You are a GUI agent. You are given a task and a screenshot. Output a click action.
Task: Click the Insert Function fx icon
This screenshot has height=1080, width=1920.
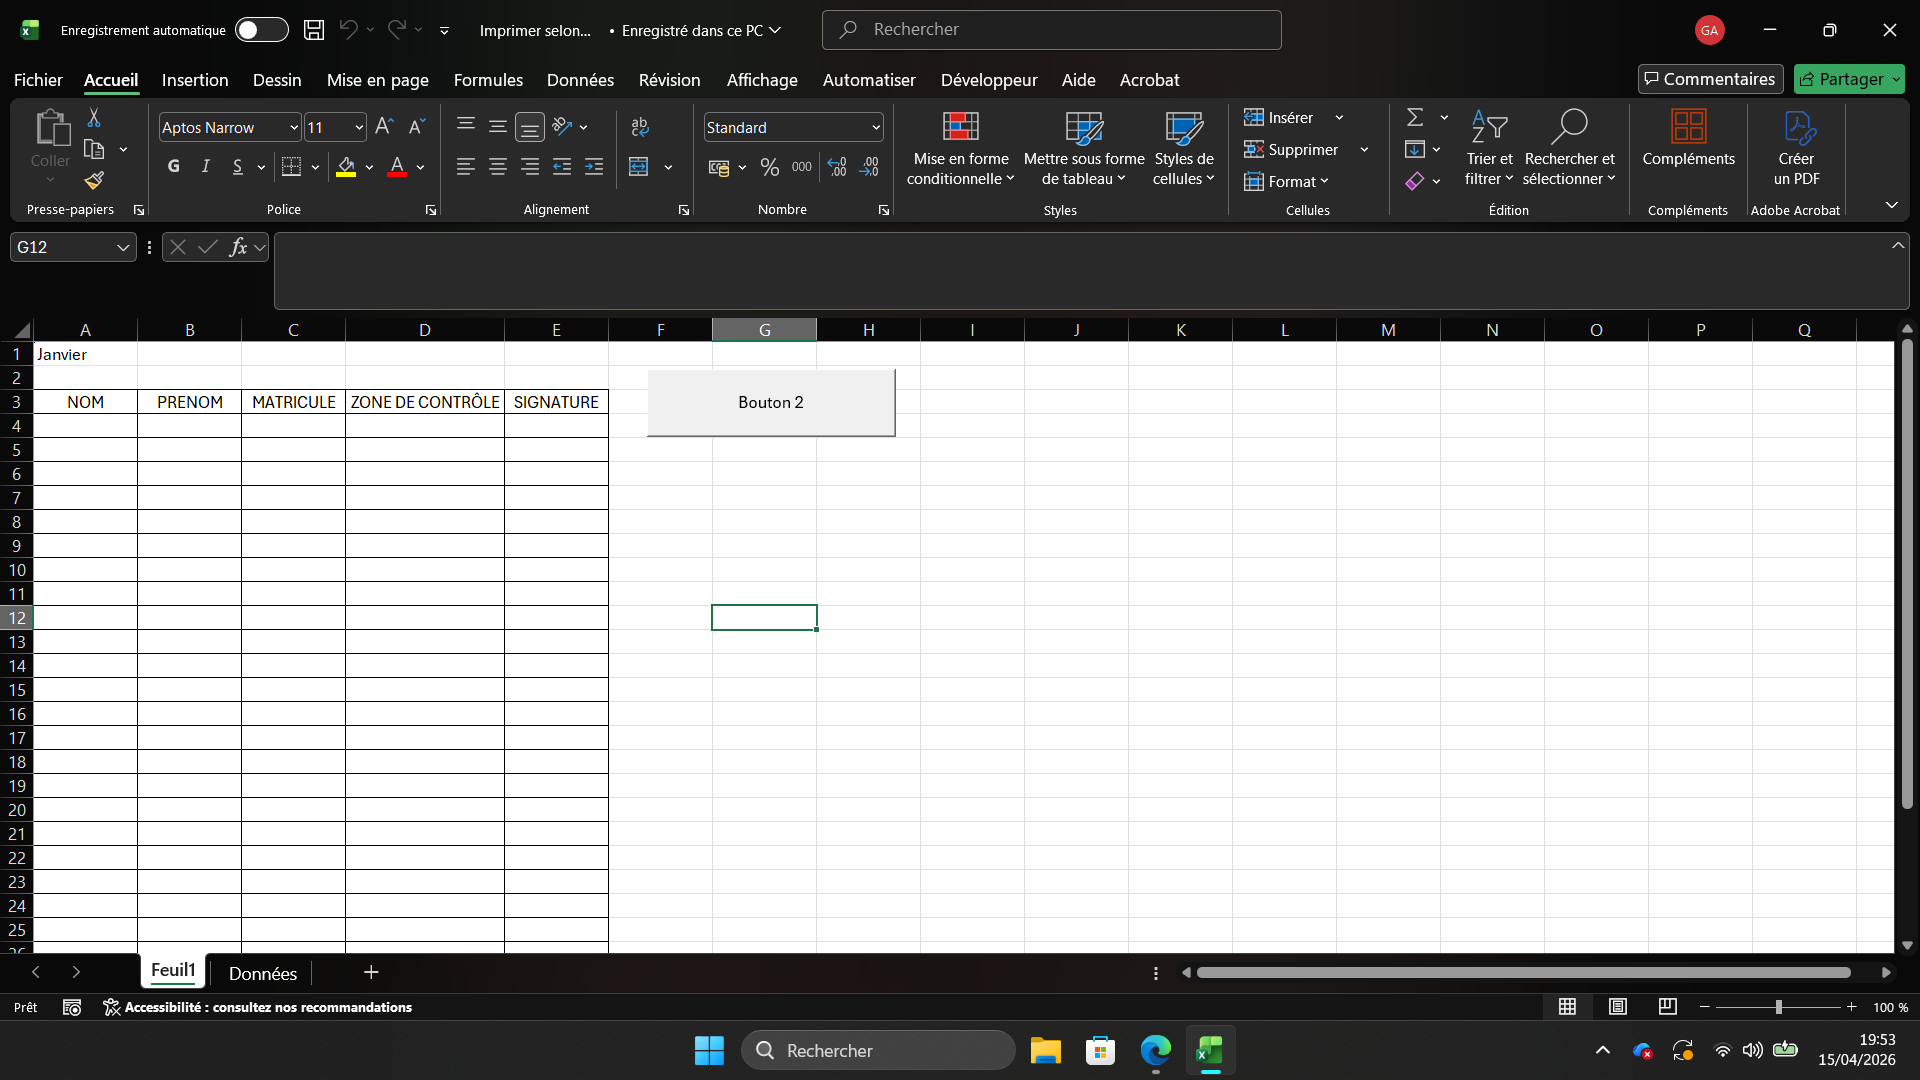pos(238,247)
